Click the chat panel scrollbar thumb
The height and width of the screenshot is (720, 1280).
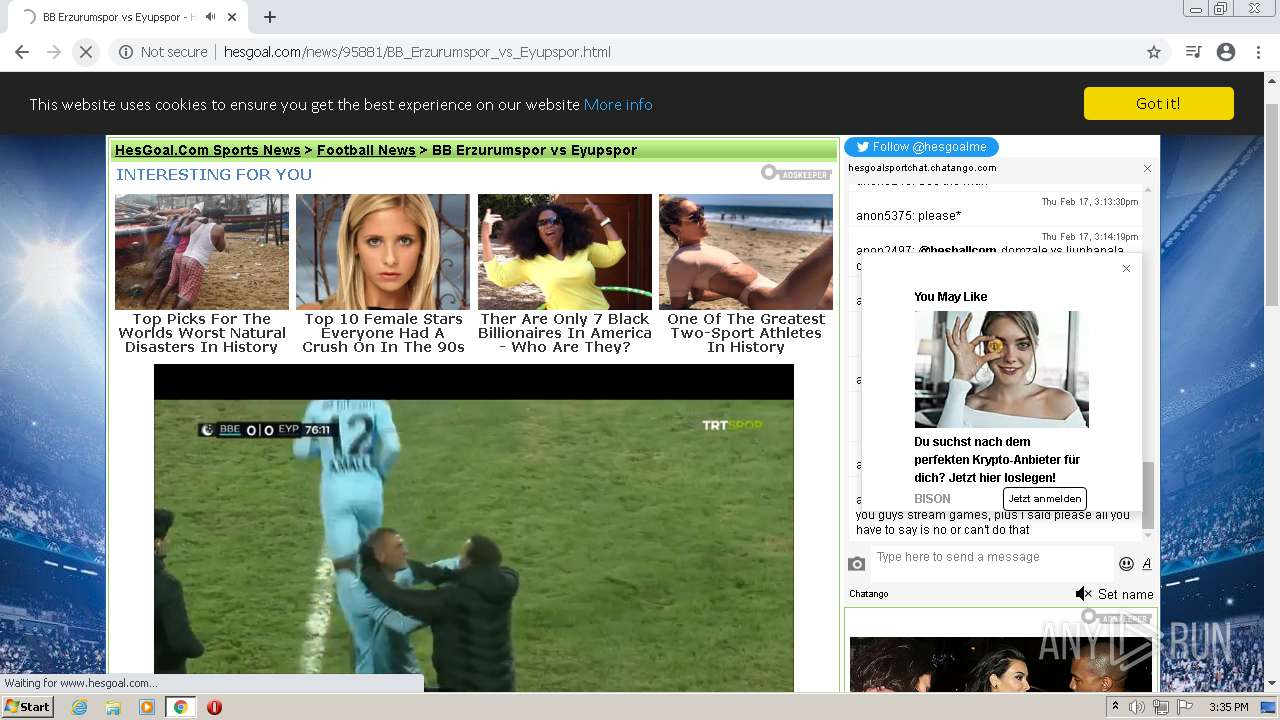(x=1148, y=495)
